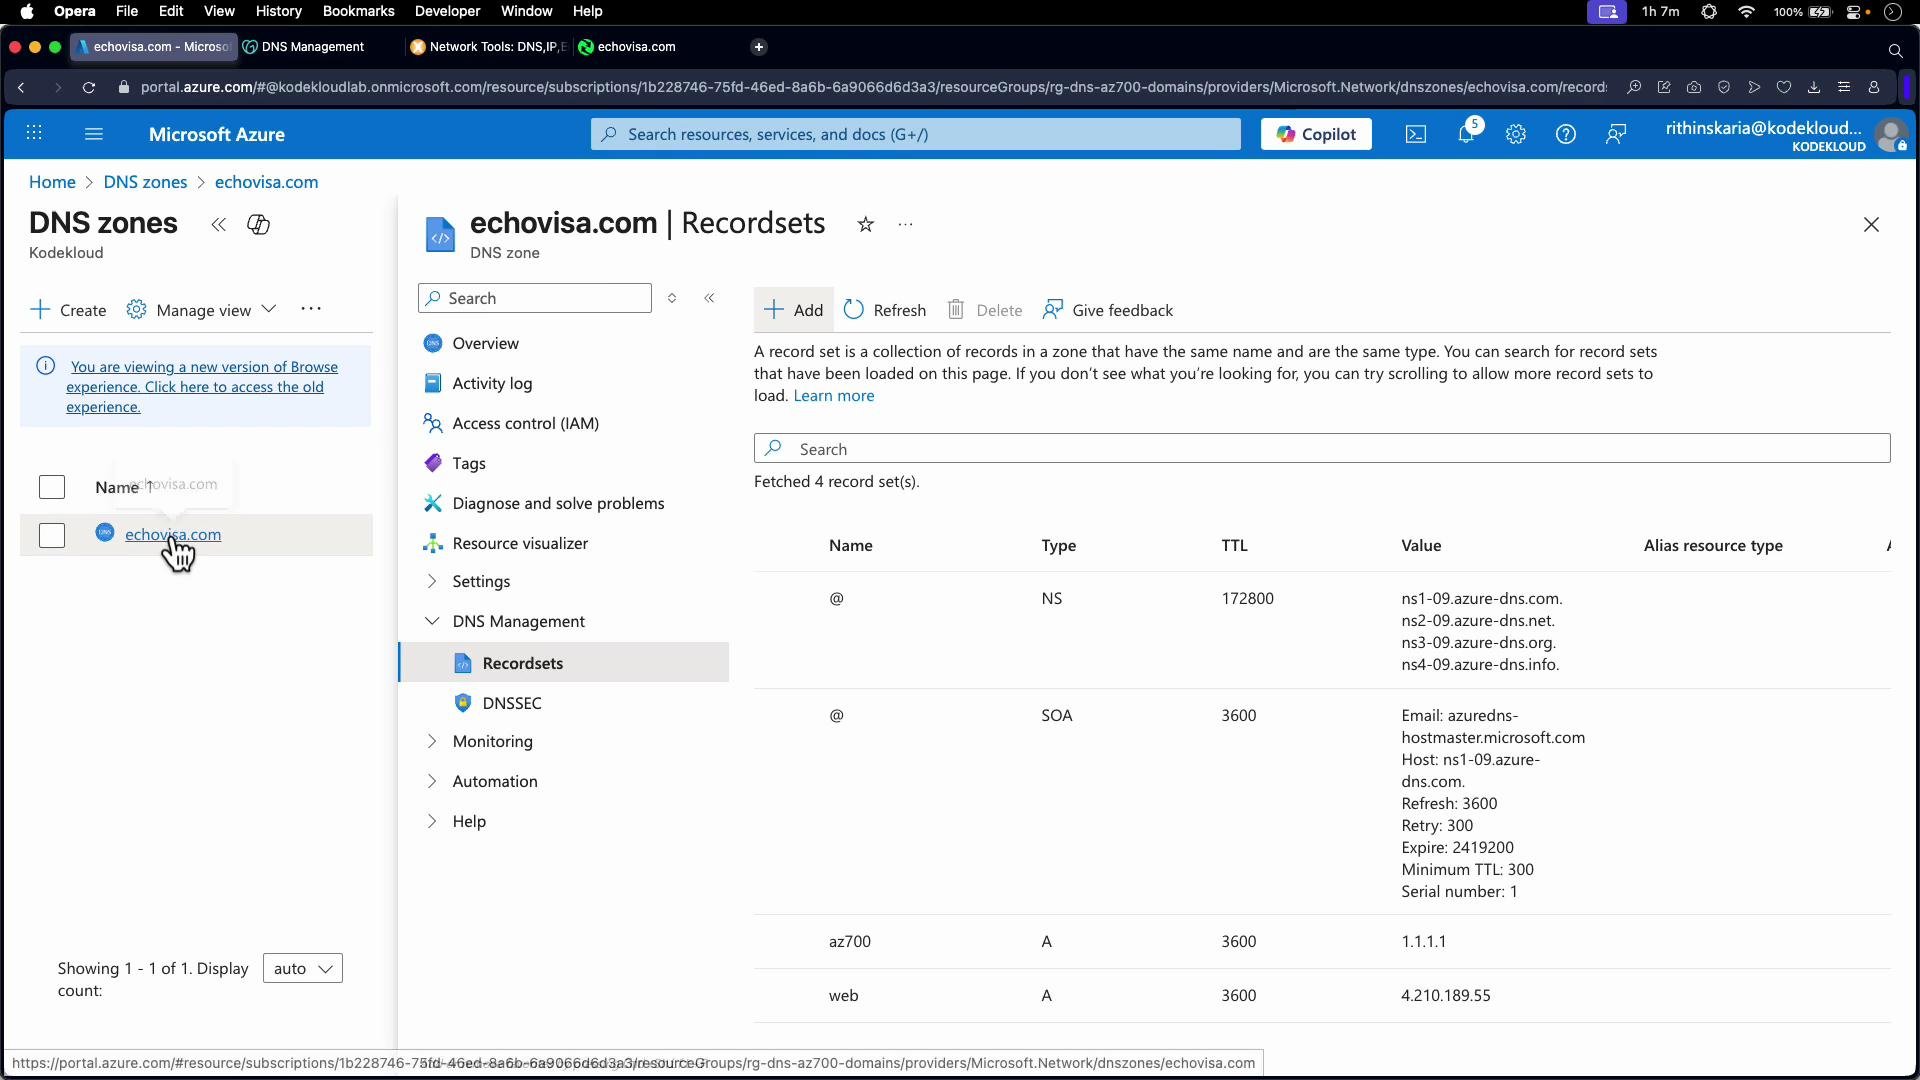1920x1080 pixels.
Task: Click Give feedback in the toolbar
Action: (x=1108, y=310)
